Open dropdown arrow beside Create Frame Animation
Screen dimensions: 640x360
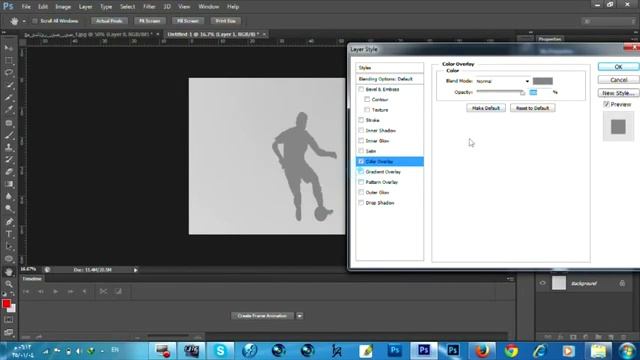point(300,316)
